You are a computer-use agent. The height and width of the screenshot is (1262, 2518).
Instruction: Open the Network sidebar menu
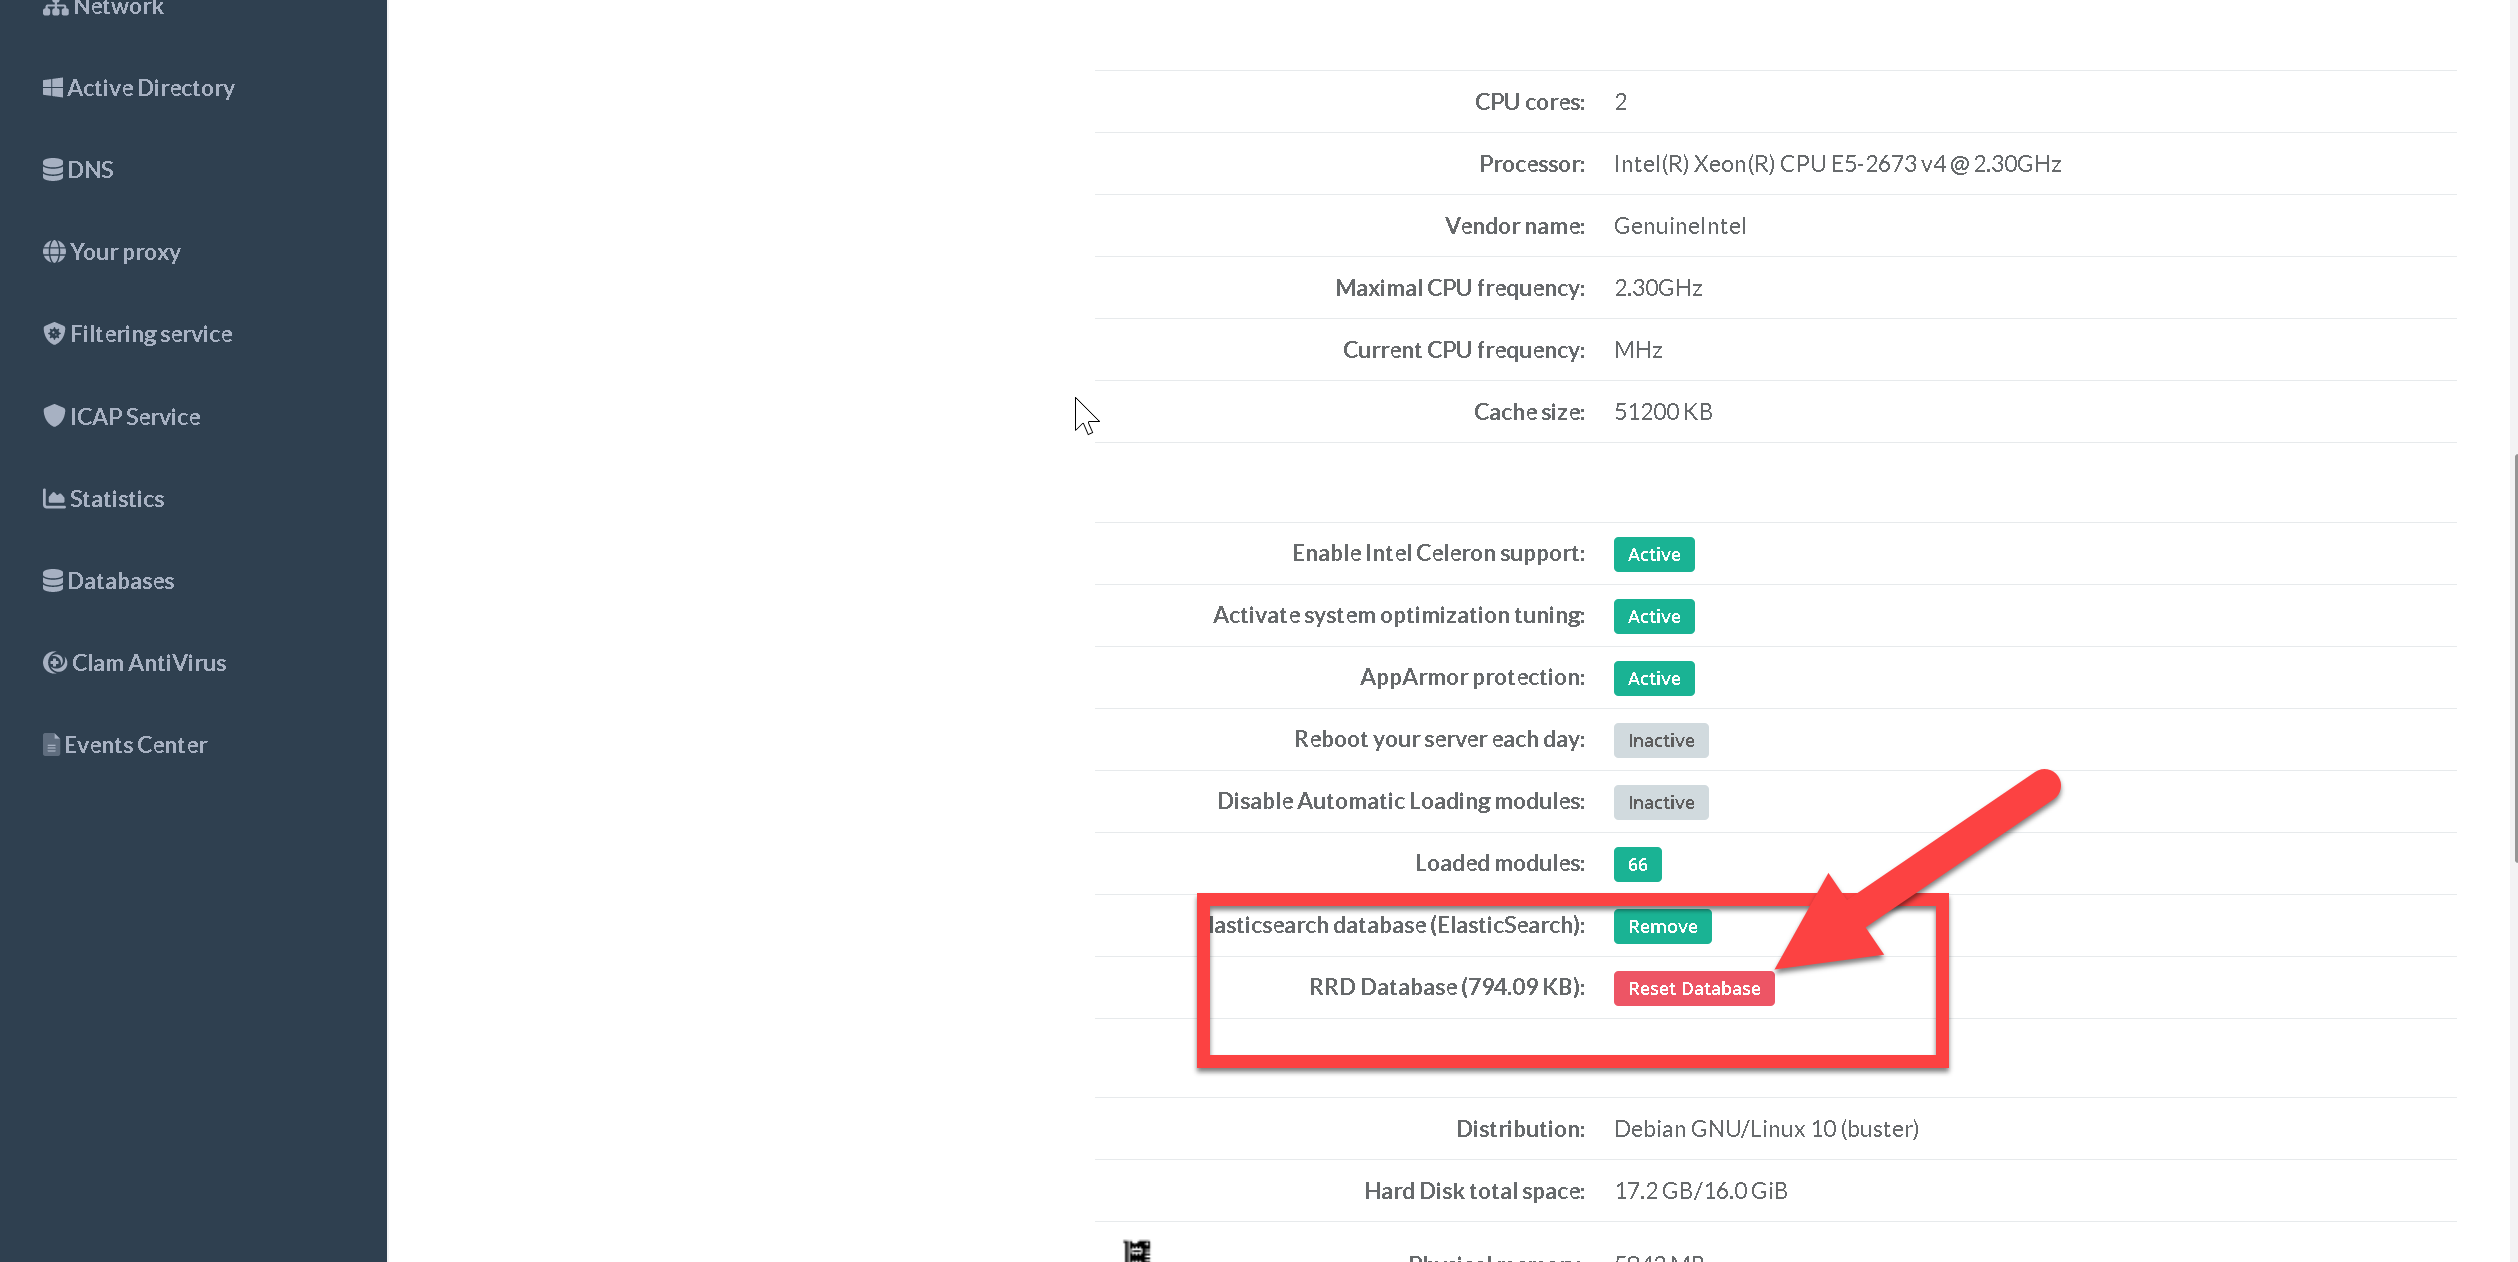(118, 8)
